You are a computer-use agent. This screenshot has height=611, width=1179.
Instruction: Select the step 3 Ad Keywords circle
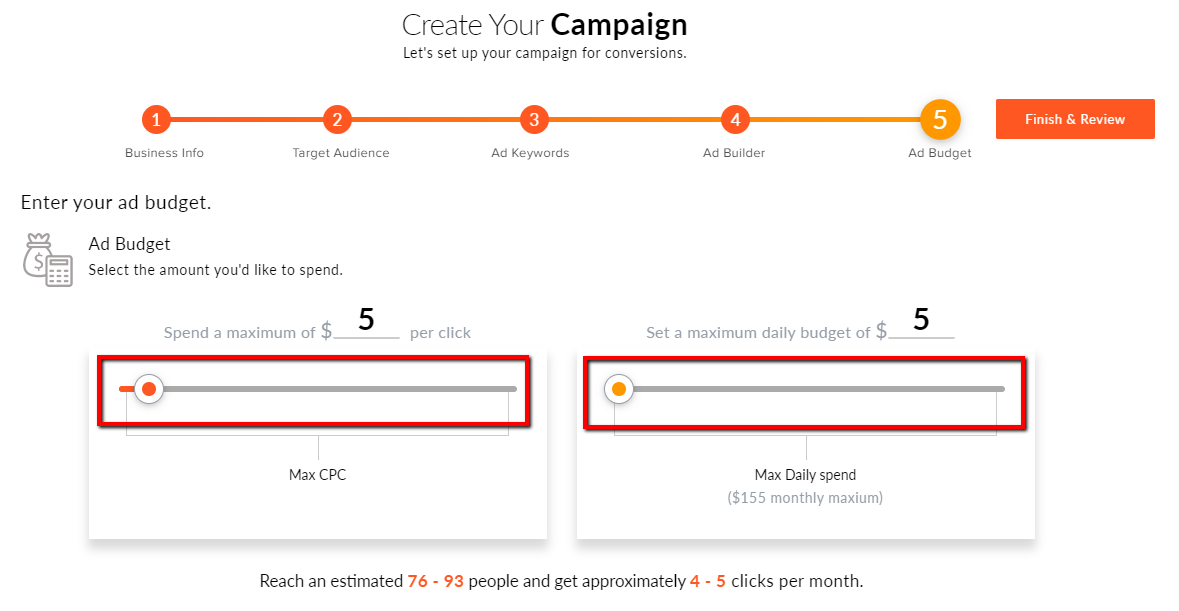coord(534,119)
